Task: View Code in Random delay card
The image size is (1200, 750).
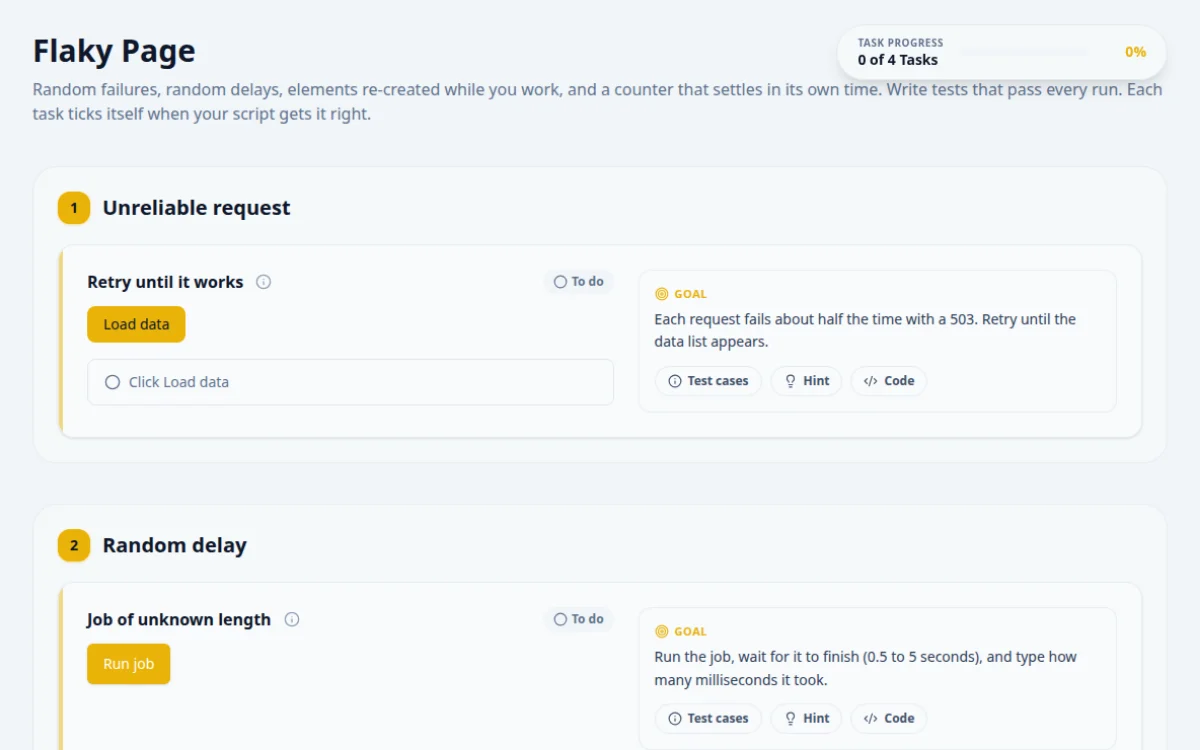Action: [889, 718]
